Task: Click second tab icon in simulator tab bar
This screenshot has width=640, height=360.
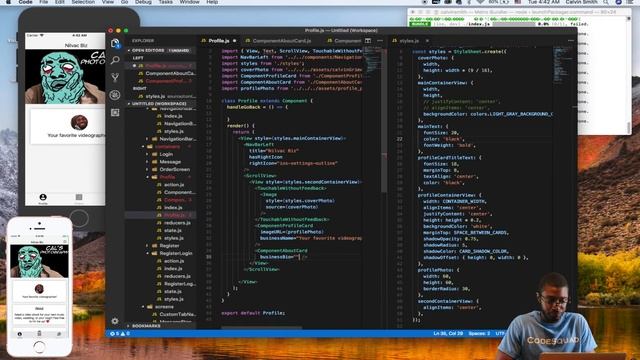Action: coord(79,198)
